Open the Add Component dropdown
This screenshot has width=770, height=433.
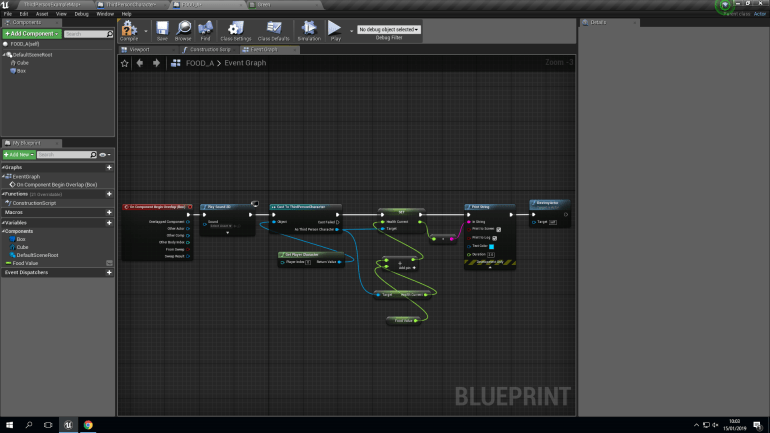tap(32, 33)
